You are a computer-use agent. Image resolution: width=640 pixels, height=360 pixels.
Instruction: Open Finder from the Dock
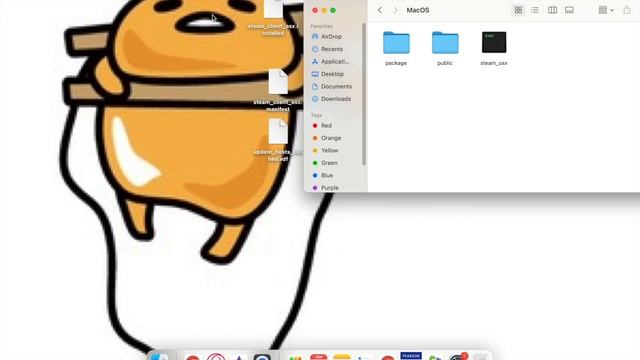pos(159,357)
